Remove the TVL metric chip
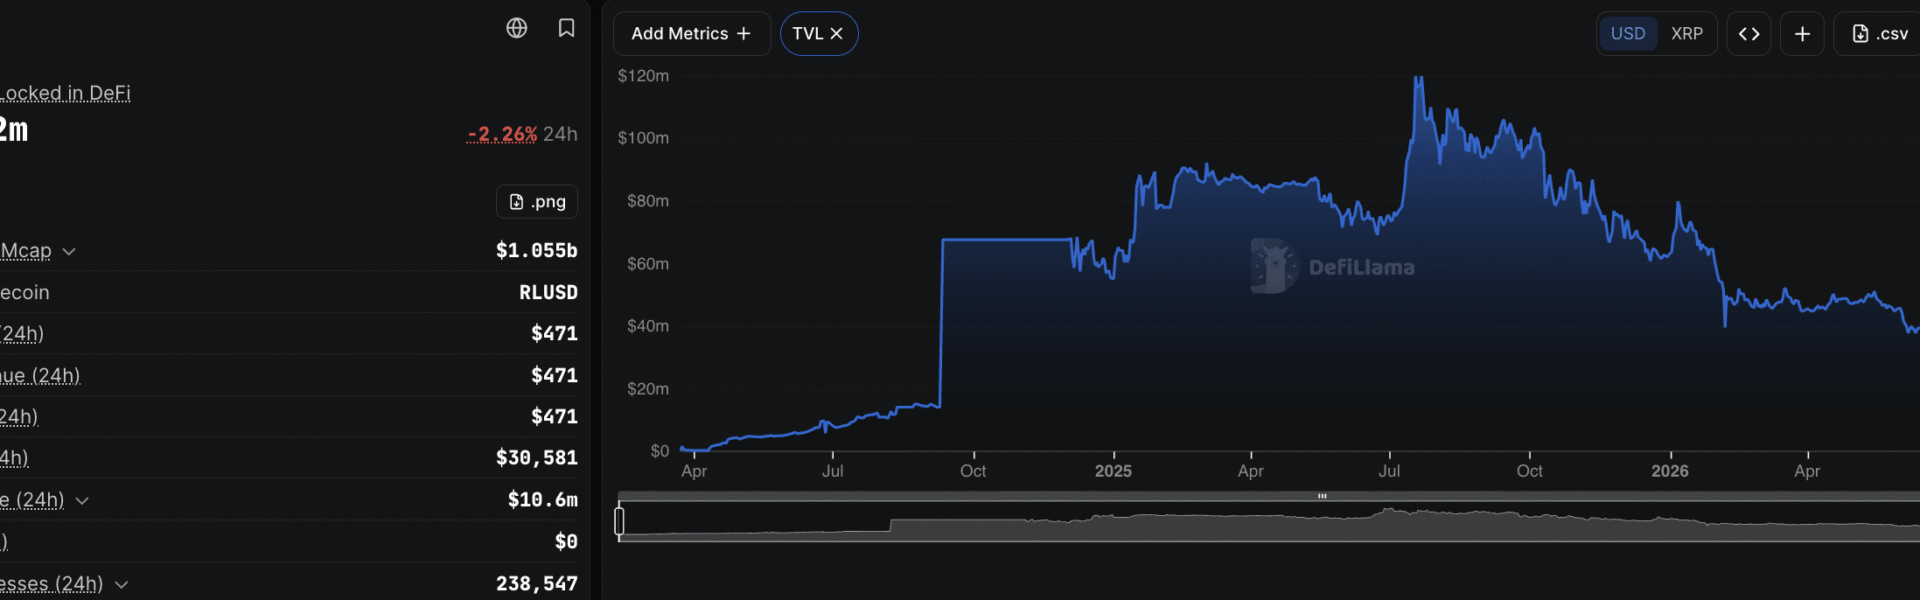This screenshot has width=1920, height=600. click(837, 34)
